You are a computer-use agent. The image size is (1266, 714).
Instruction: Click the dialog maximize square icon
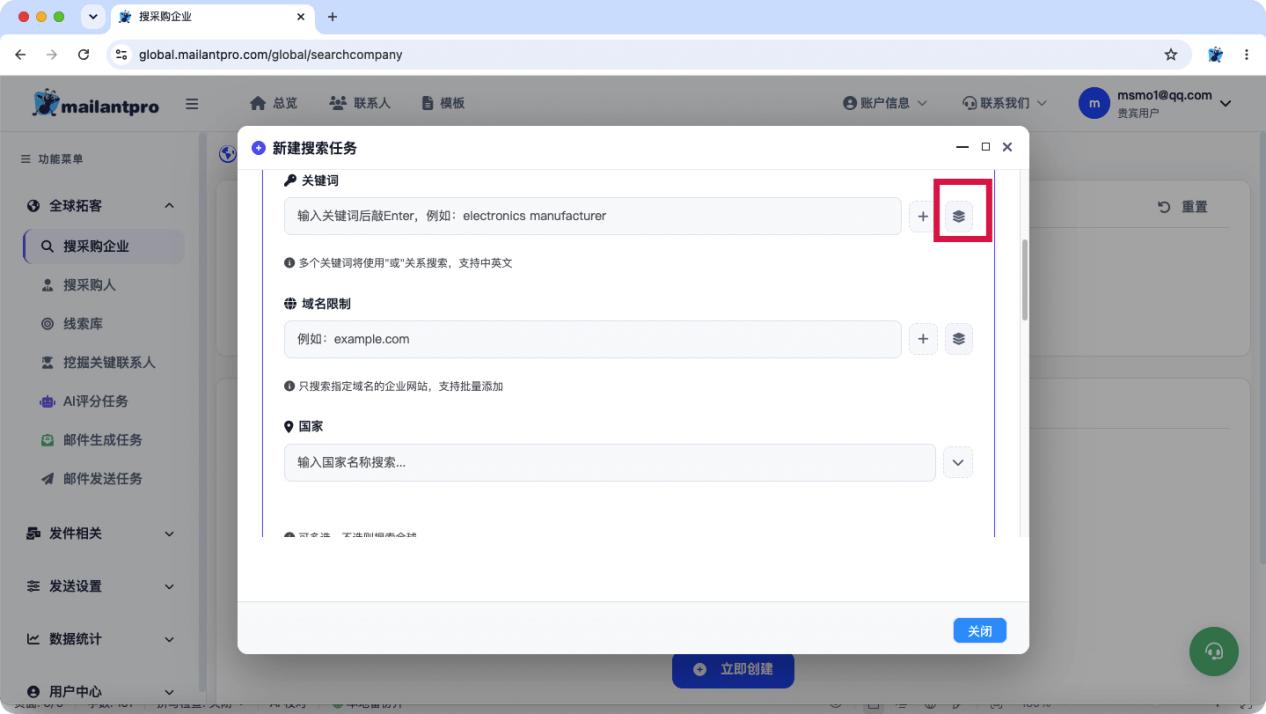coord(985,147)
